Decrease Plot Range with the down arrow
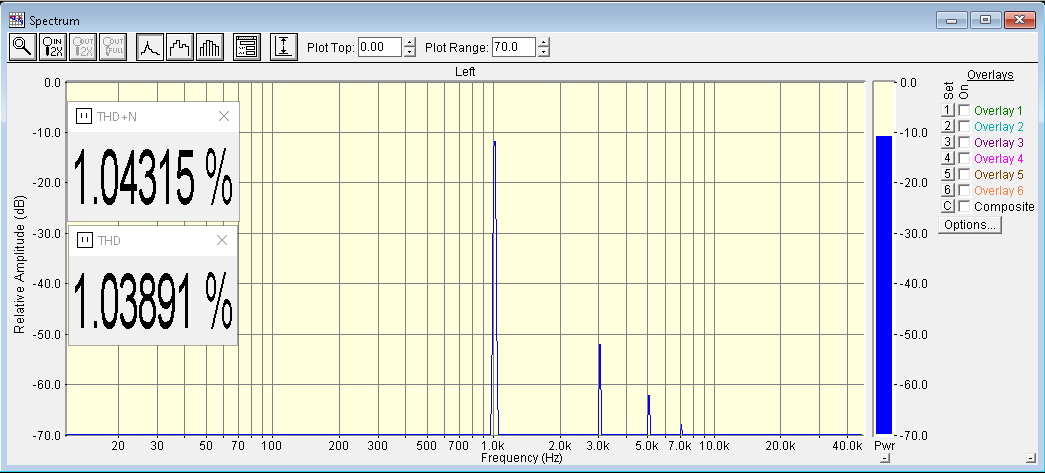 pyautogui.click(x=543, y=52)
